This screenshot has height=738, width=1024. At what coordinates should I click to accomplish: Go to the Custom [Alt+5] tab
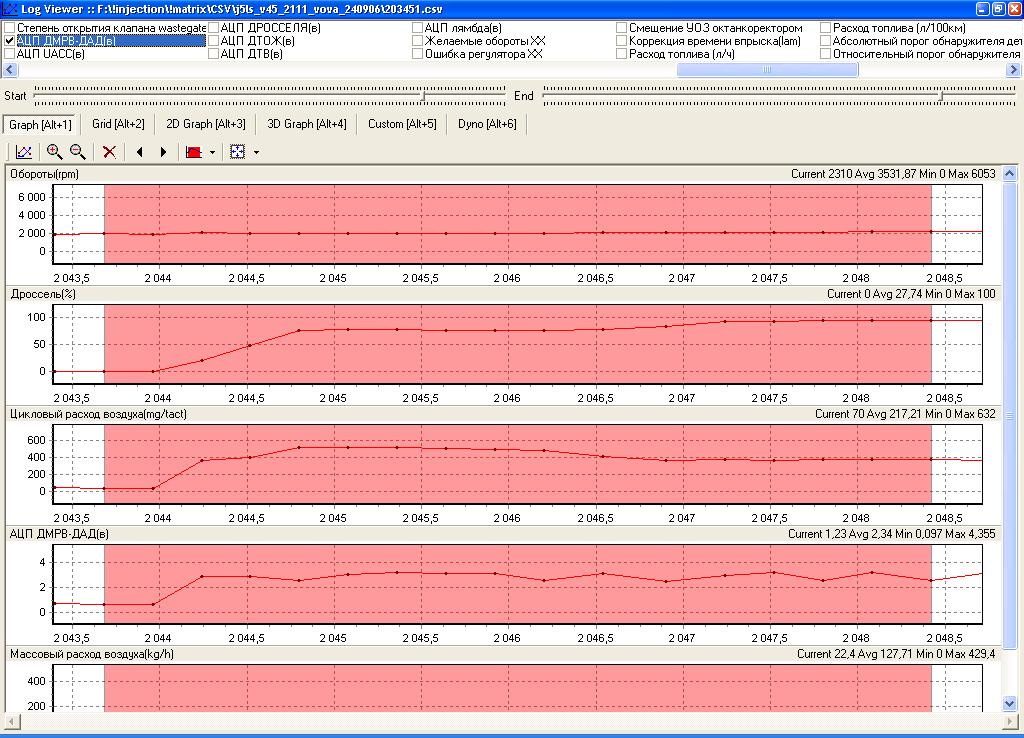[x=402, y=124]
